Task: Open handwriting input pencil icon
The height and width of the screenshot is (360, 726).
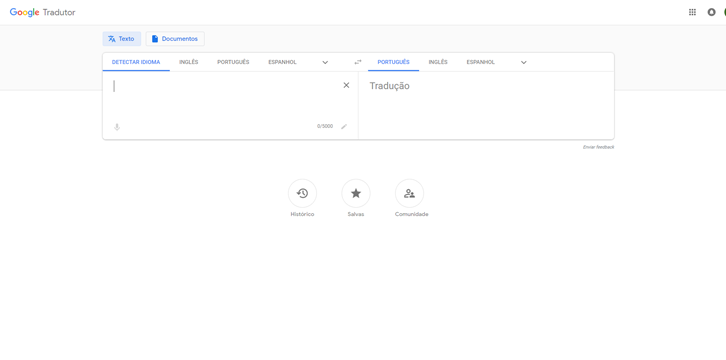Action: [344, 126]
